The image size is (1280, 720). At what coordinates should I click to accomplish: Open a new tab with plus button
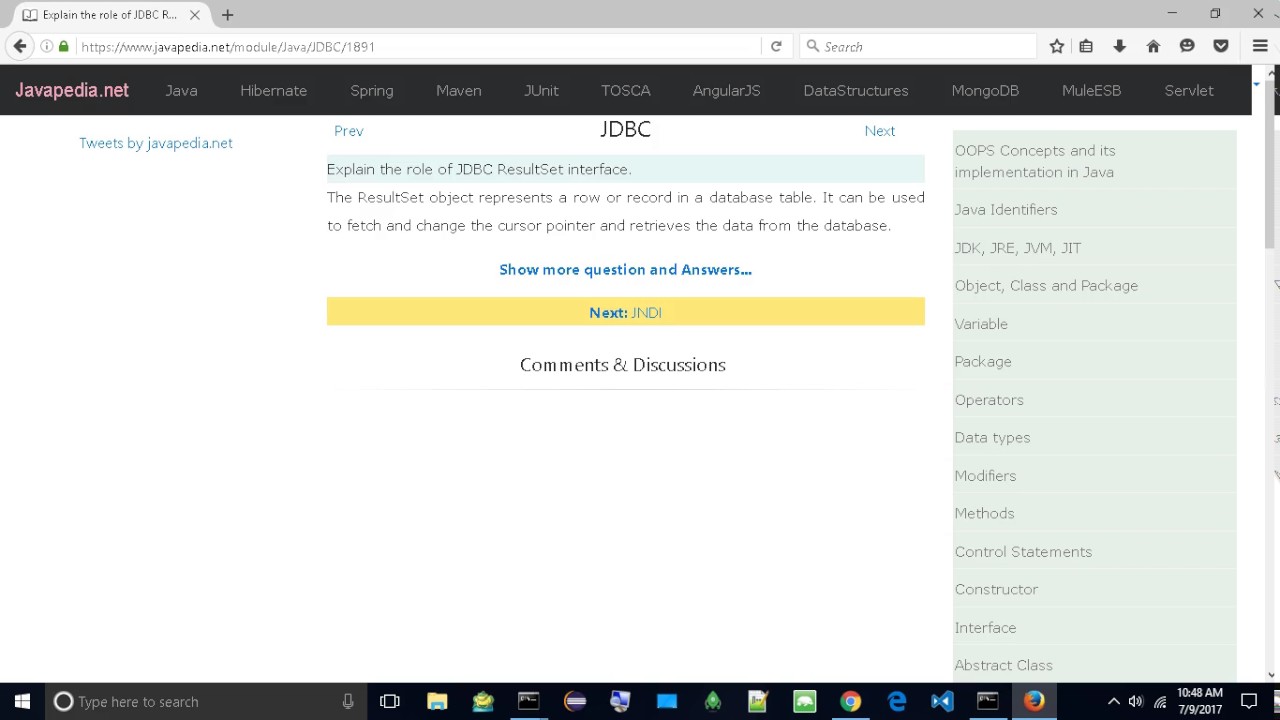(x=228, y=15)
